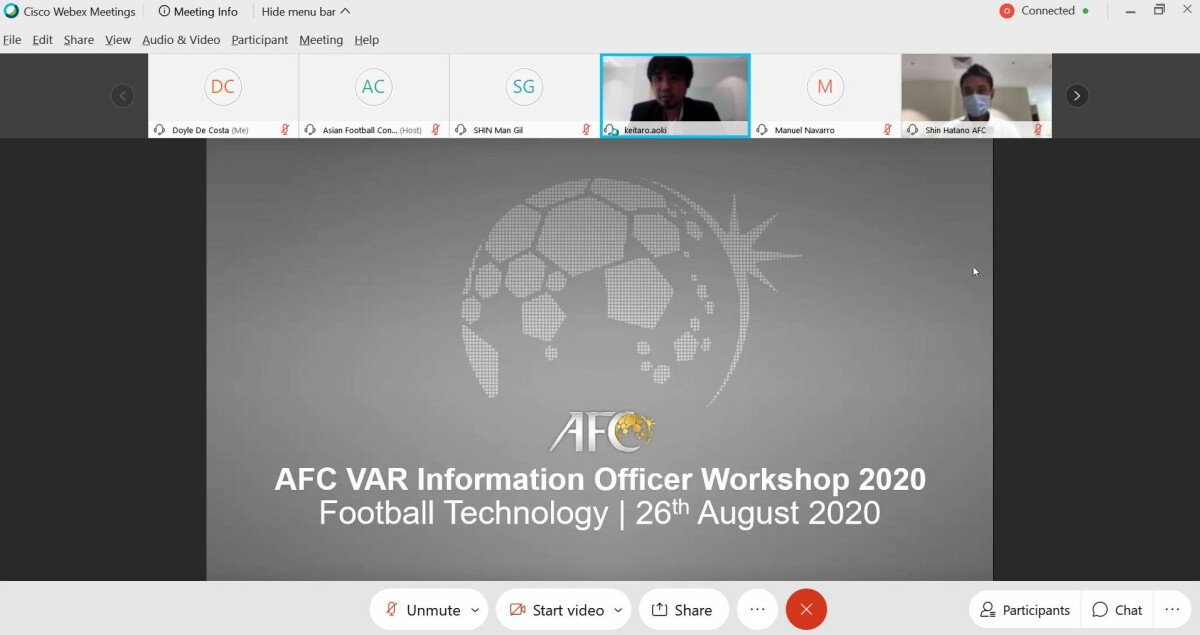Image resolution: width=1200 pixels, height=635 pixels.
Task: Click Hide menu bar toggle
Action: pos(306,12)
